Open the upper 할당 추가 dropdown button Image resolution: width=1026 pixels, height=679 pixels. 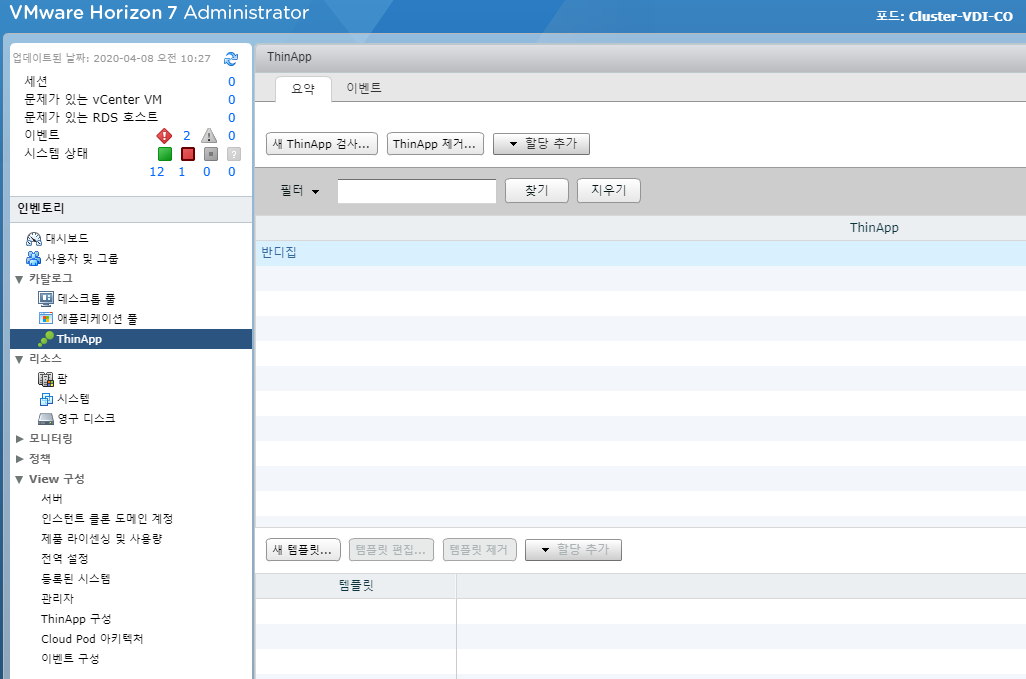coord(541,144)
